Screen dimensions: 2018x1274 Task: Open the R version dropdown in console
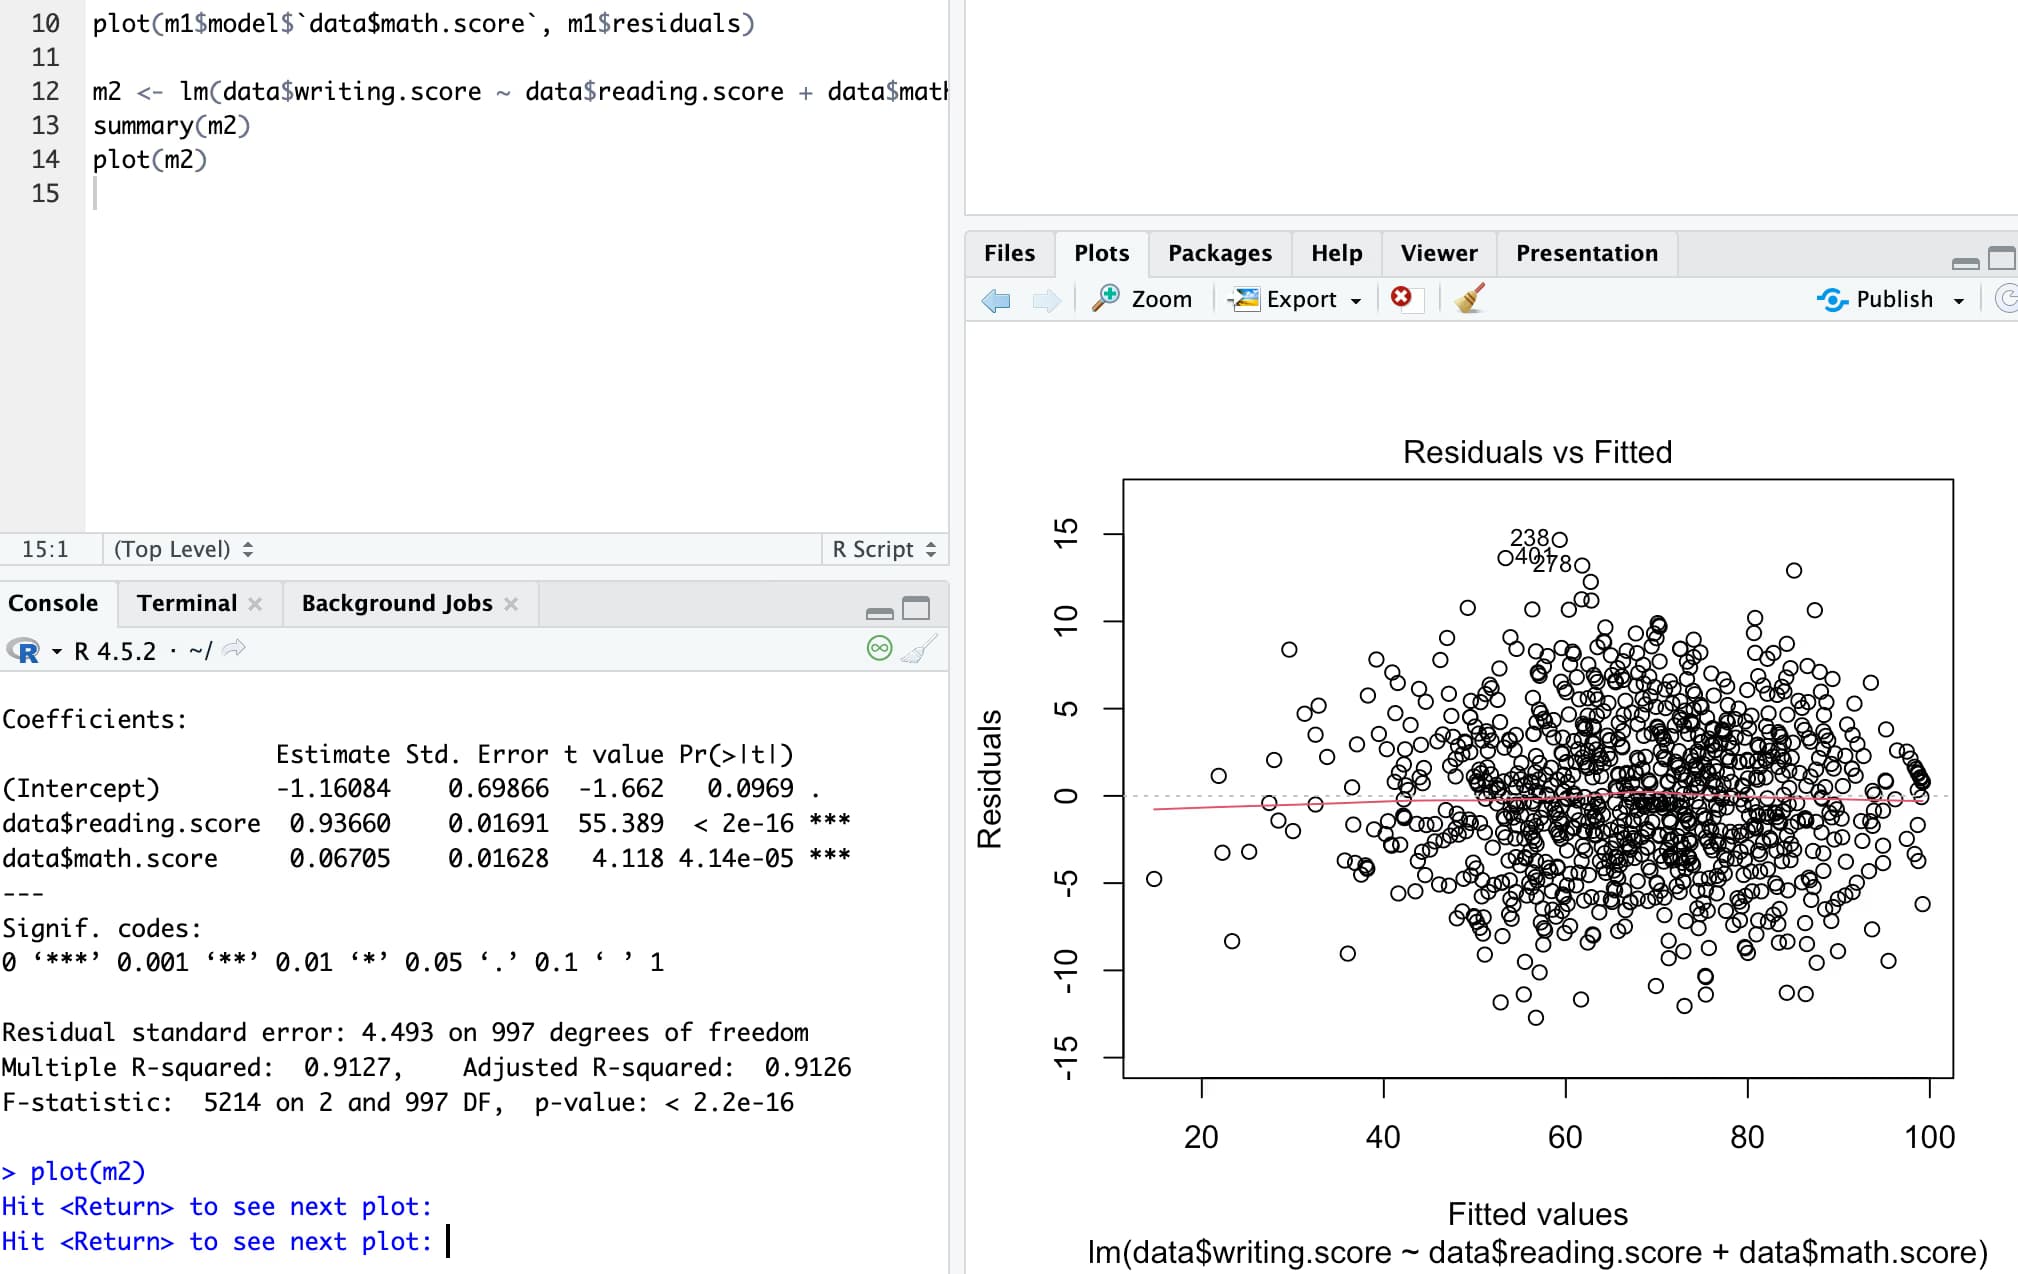(57, 652)
